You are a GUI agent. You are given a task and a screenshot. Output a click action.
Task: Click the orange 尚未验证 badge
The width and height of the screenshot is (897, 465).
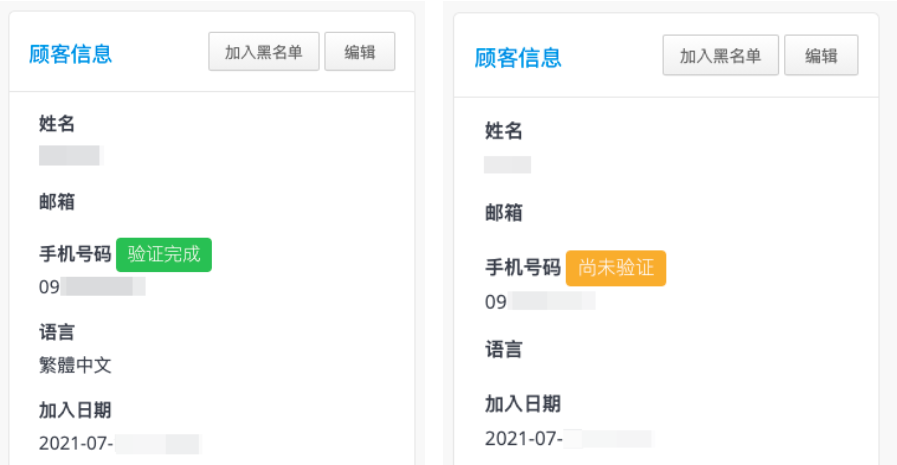pos(616,268)
